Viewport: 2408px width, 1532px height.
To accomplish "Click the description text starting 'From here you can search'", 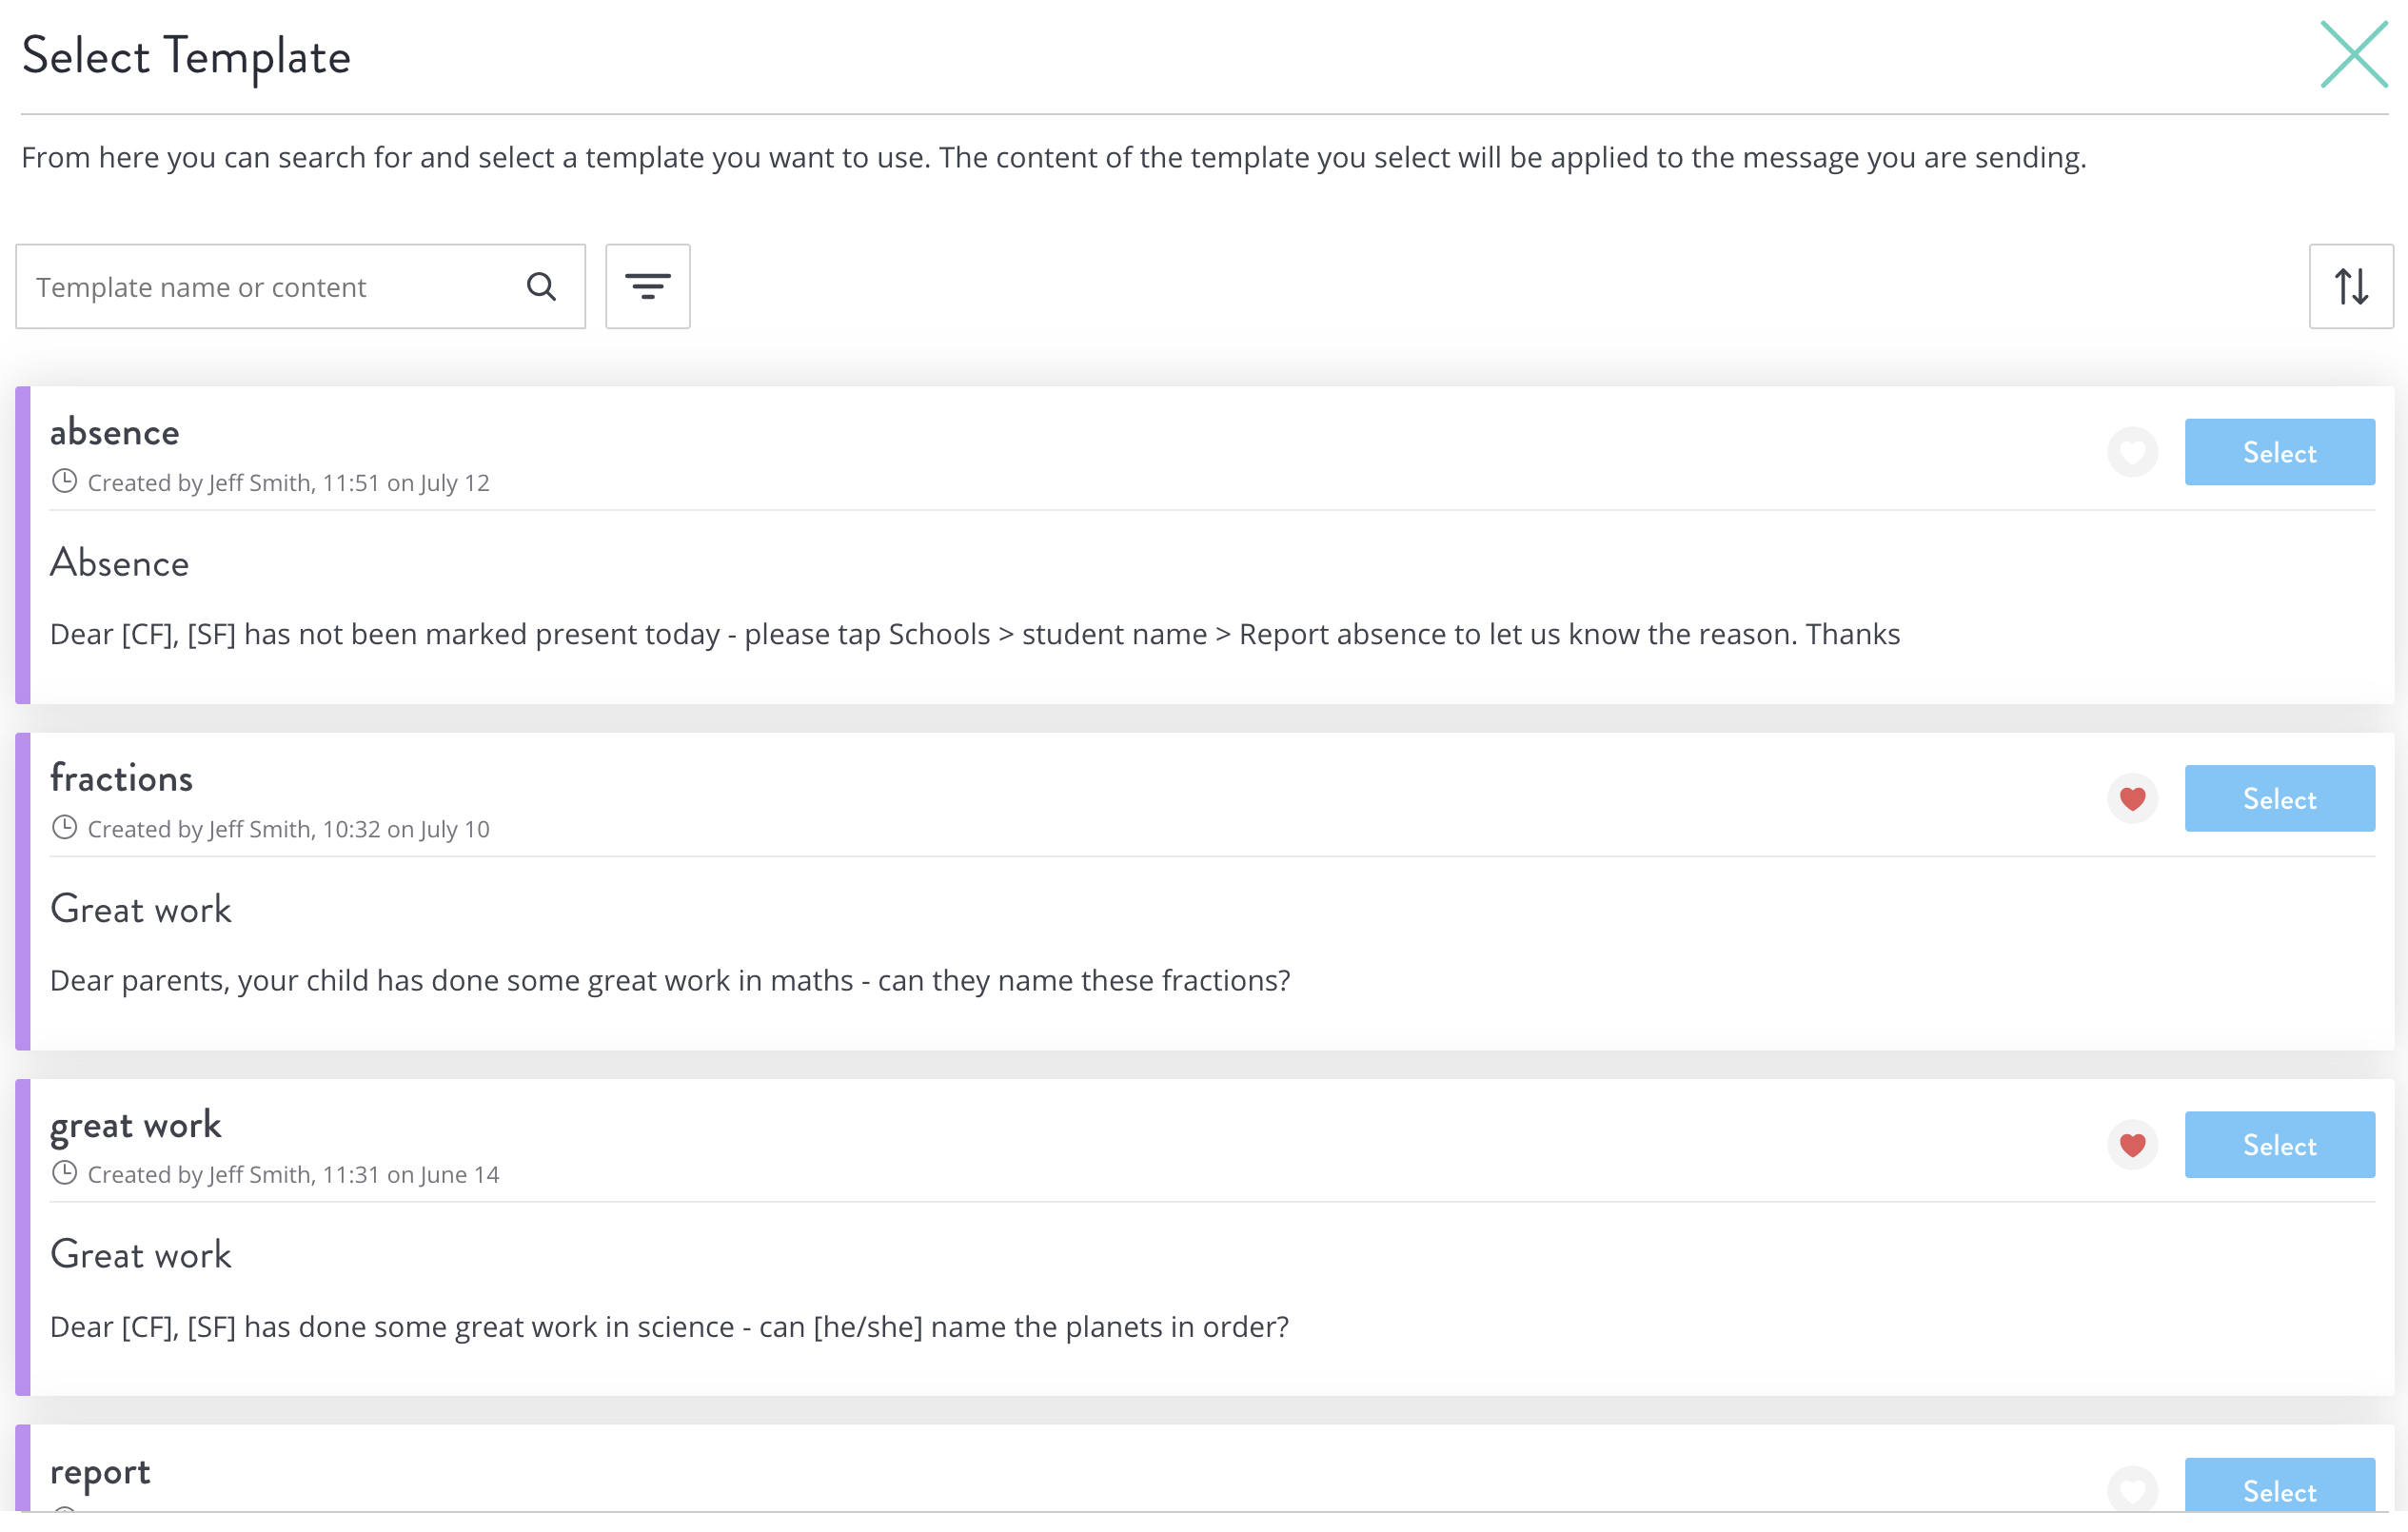I will [x=1054, y=158].
